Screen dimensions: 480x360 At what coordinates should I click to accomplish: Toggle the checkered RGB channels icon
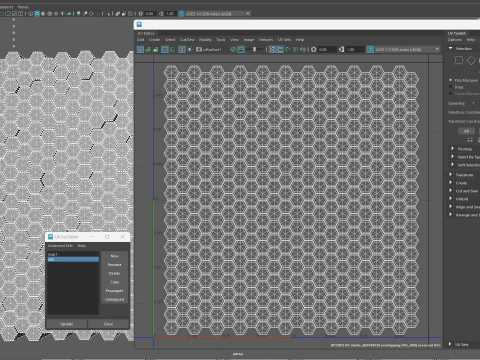coord(272,49)
